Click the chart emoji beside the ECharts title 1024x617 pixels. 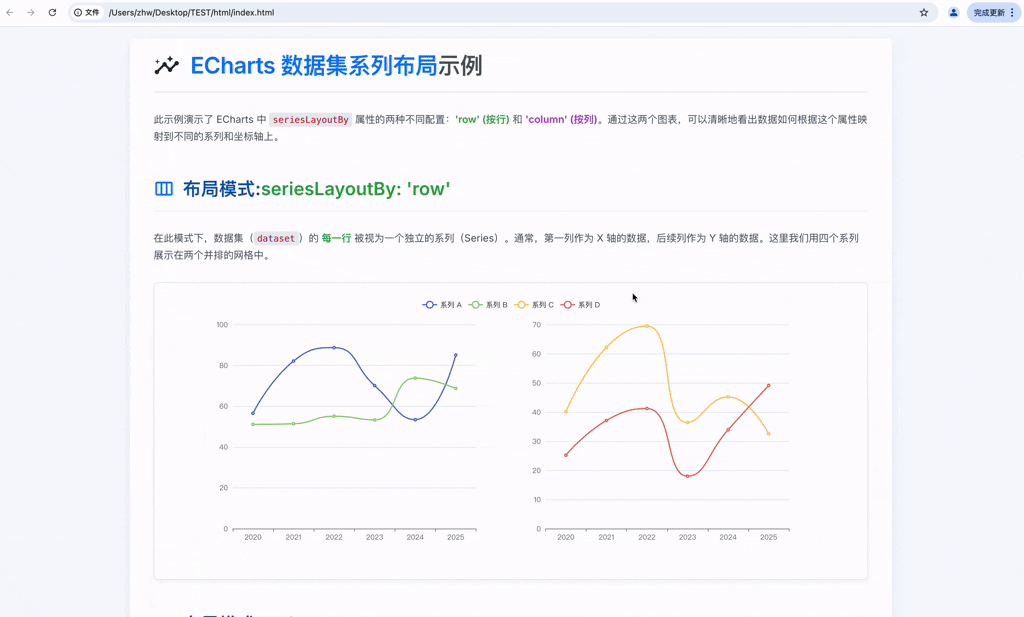[x=166, y=65]
